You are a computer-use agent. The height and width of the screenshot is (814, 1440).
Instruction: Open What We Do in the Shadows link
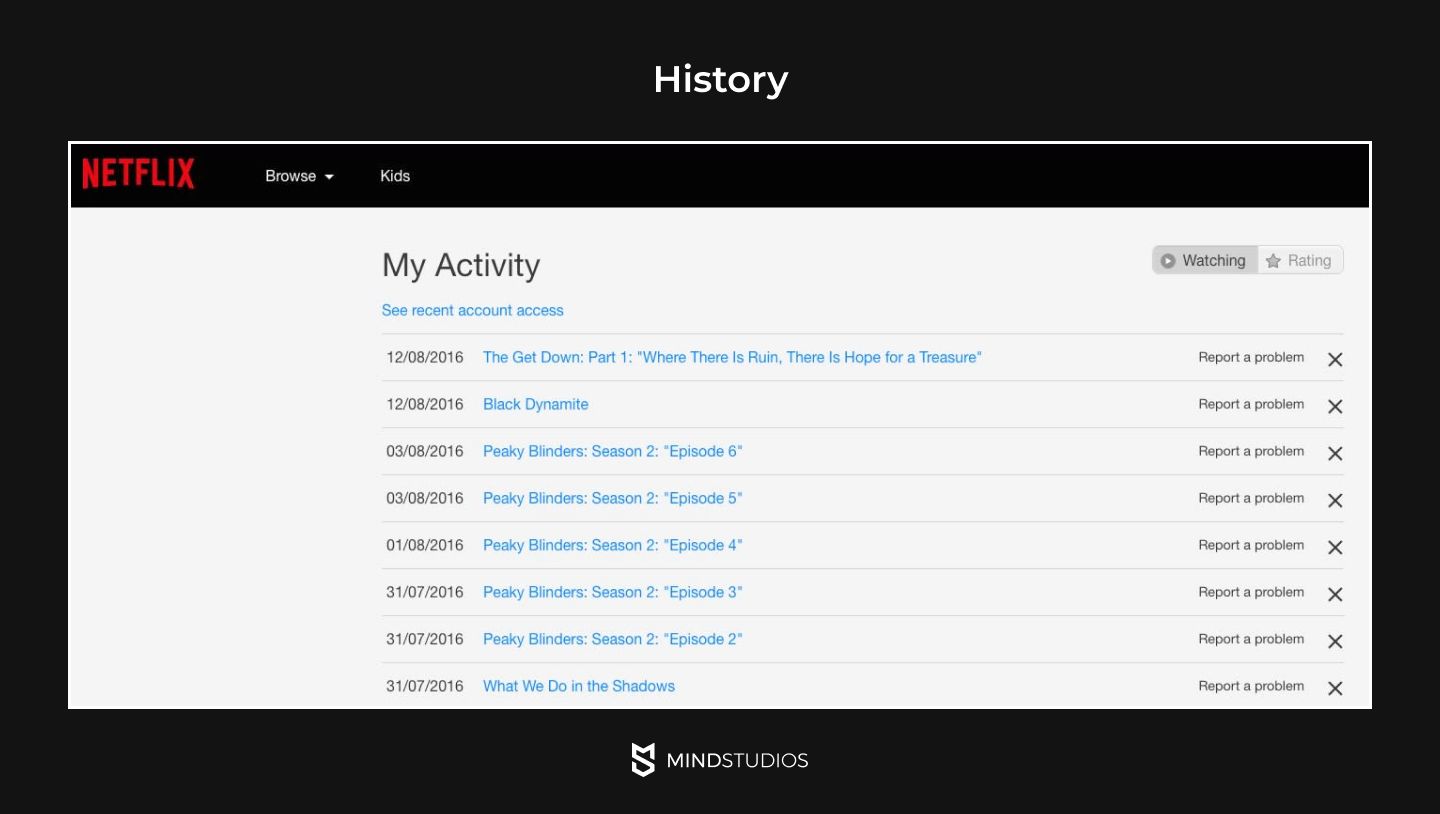(578, 686)
